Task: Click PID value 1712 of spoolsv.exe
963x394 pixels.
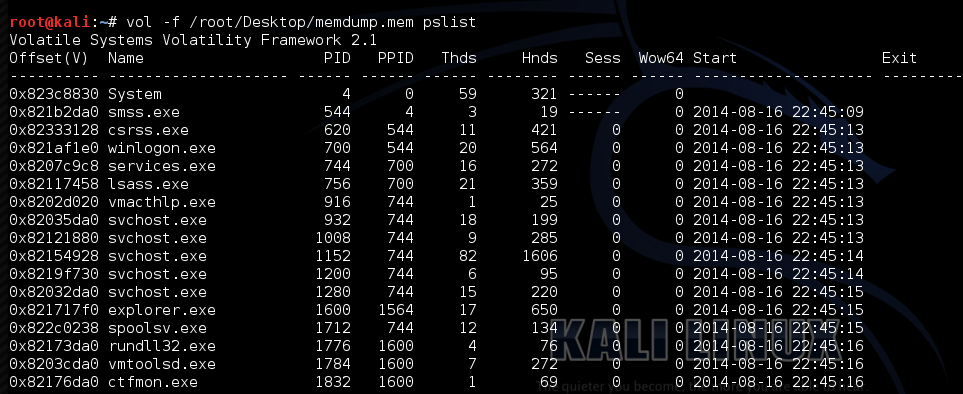Action: click(333, 328)
